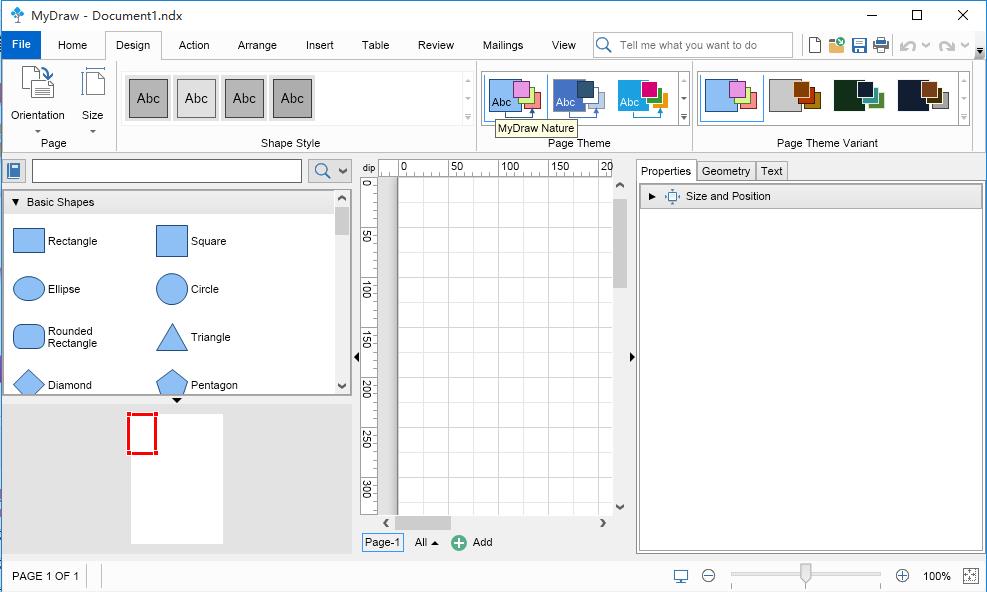The width and height of the screenshot is (987, 592).
Task: Open the Undo history dropdown arrow
Action: tap(926, 45)
